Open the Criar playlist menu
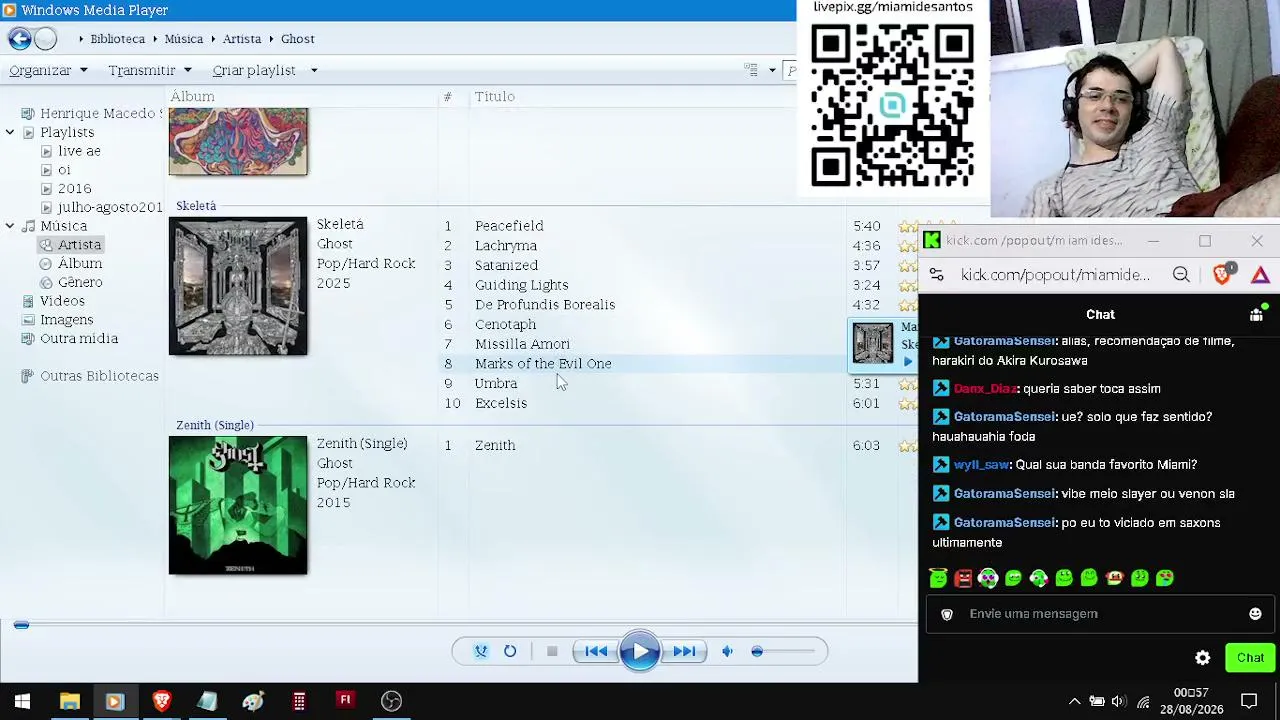 pyautogui.click(x=254, y=70)
